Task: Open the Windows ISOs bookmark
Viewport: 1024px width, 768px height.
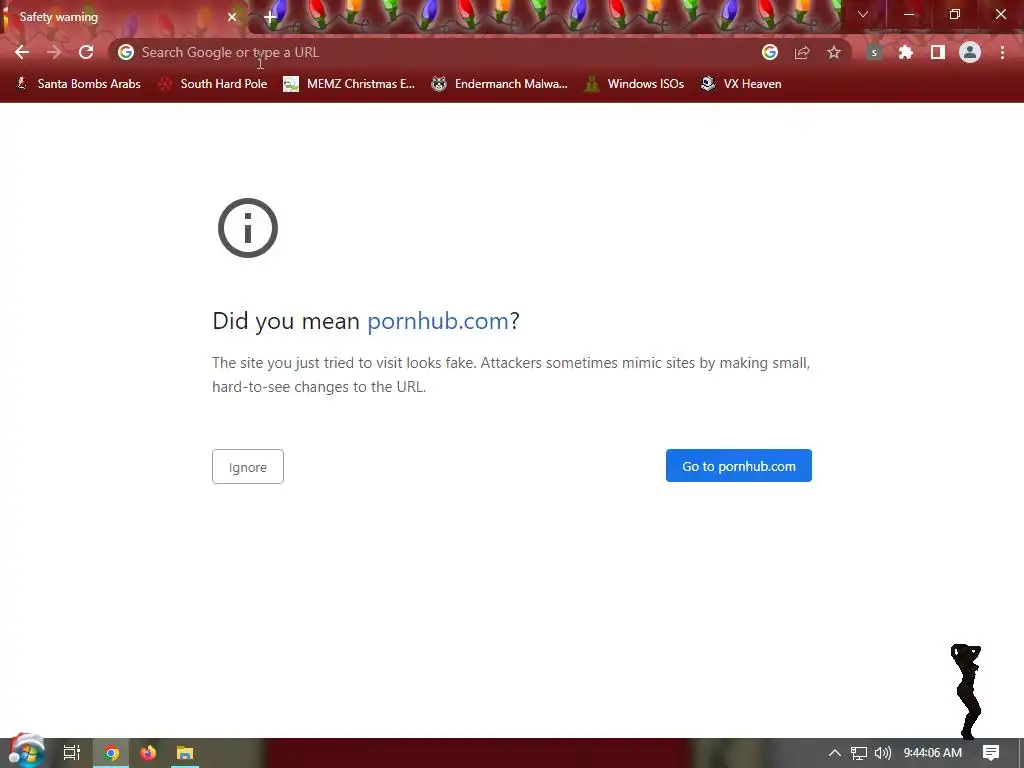Action: click(x=634, y=84)
